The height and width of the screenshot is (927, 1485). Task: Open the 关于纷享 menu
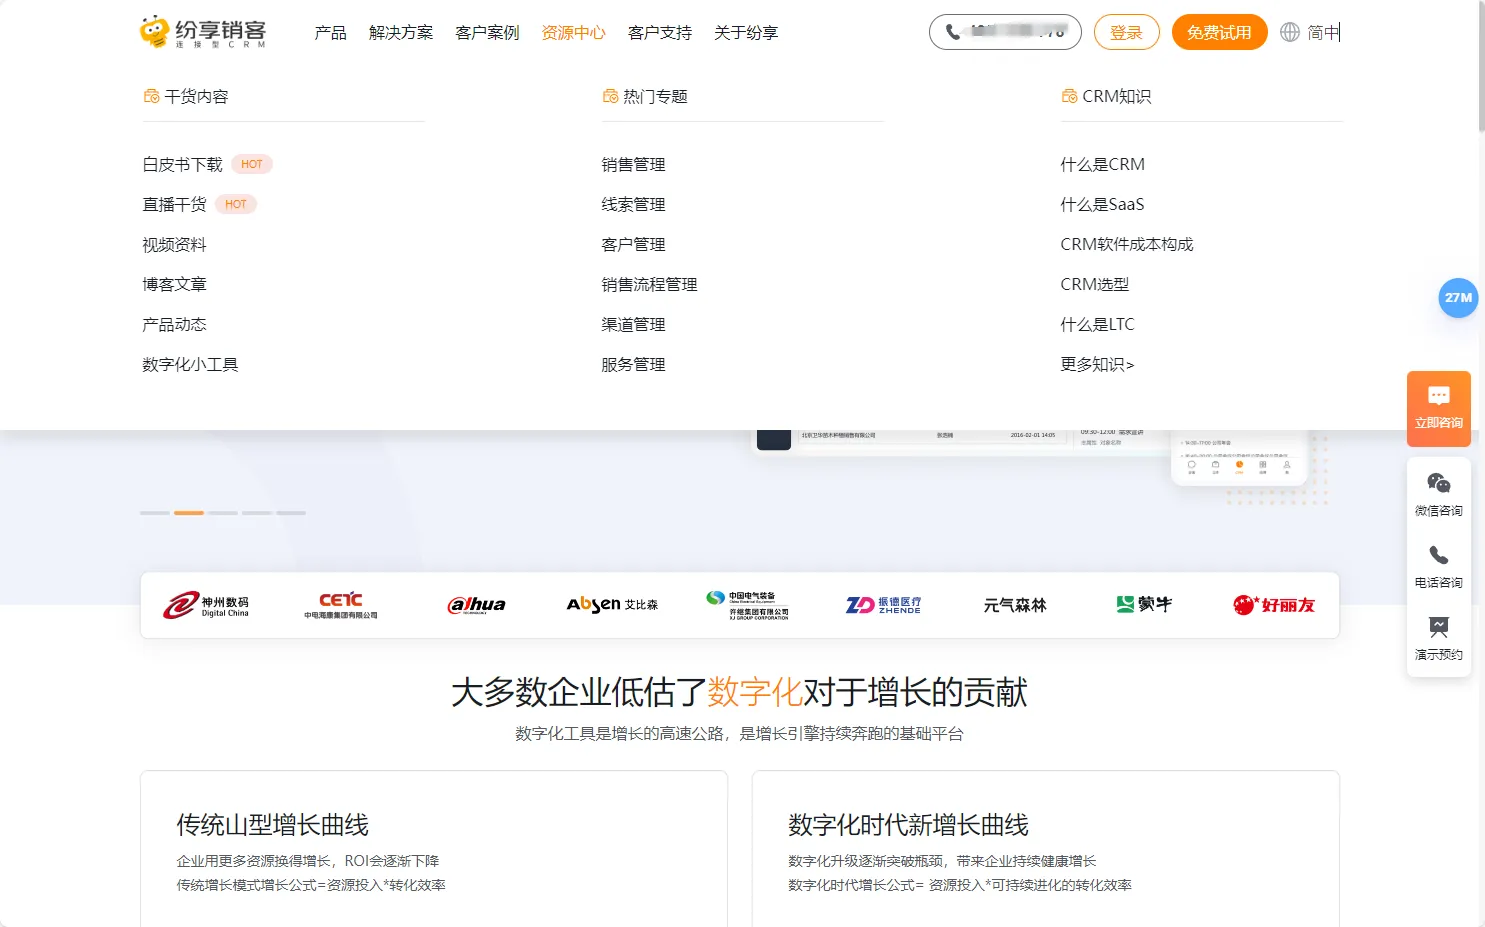[x=746, y=33]
